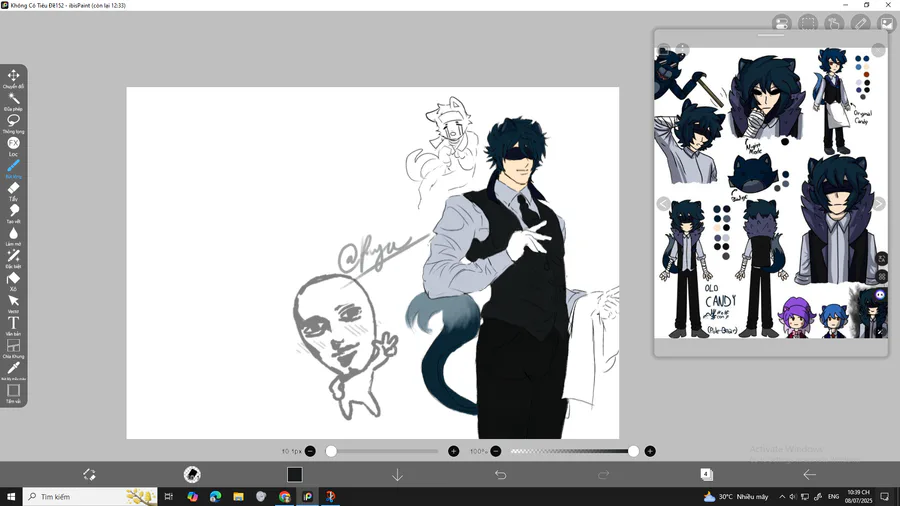Open brush settings icon in bottom bar
Viewport: 900px width, 506px height.
(192, 474)
